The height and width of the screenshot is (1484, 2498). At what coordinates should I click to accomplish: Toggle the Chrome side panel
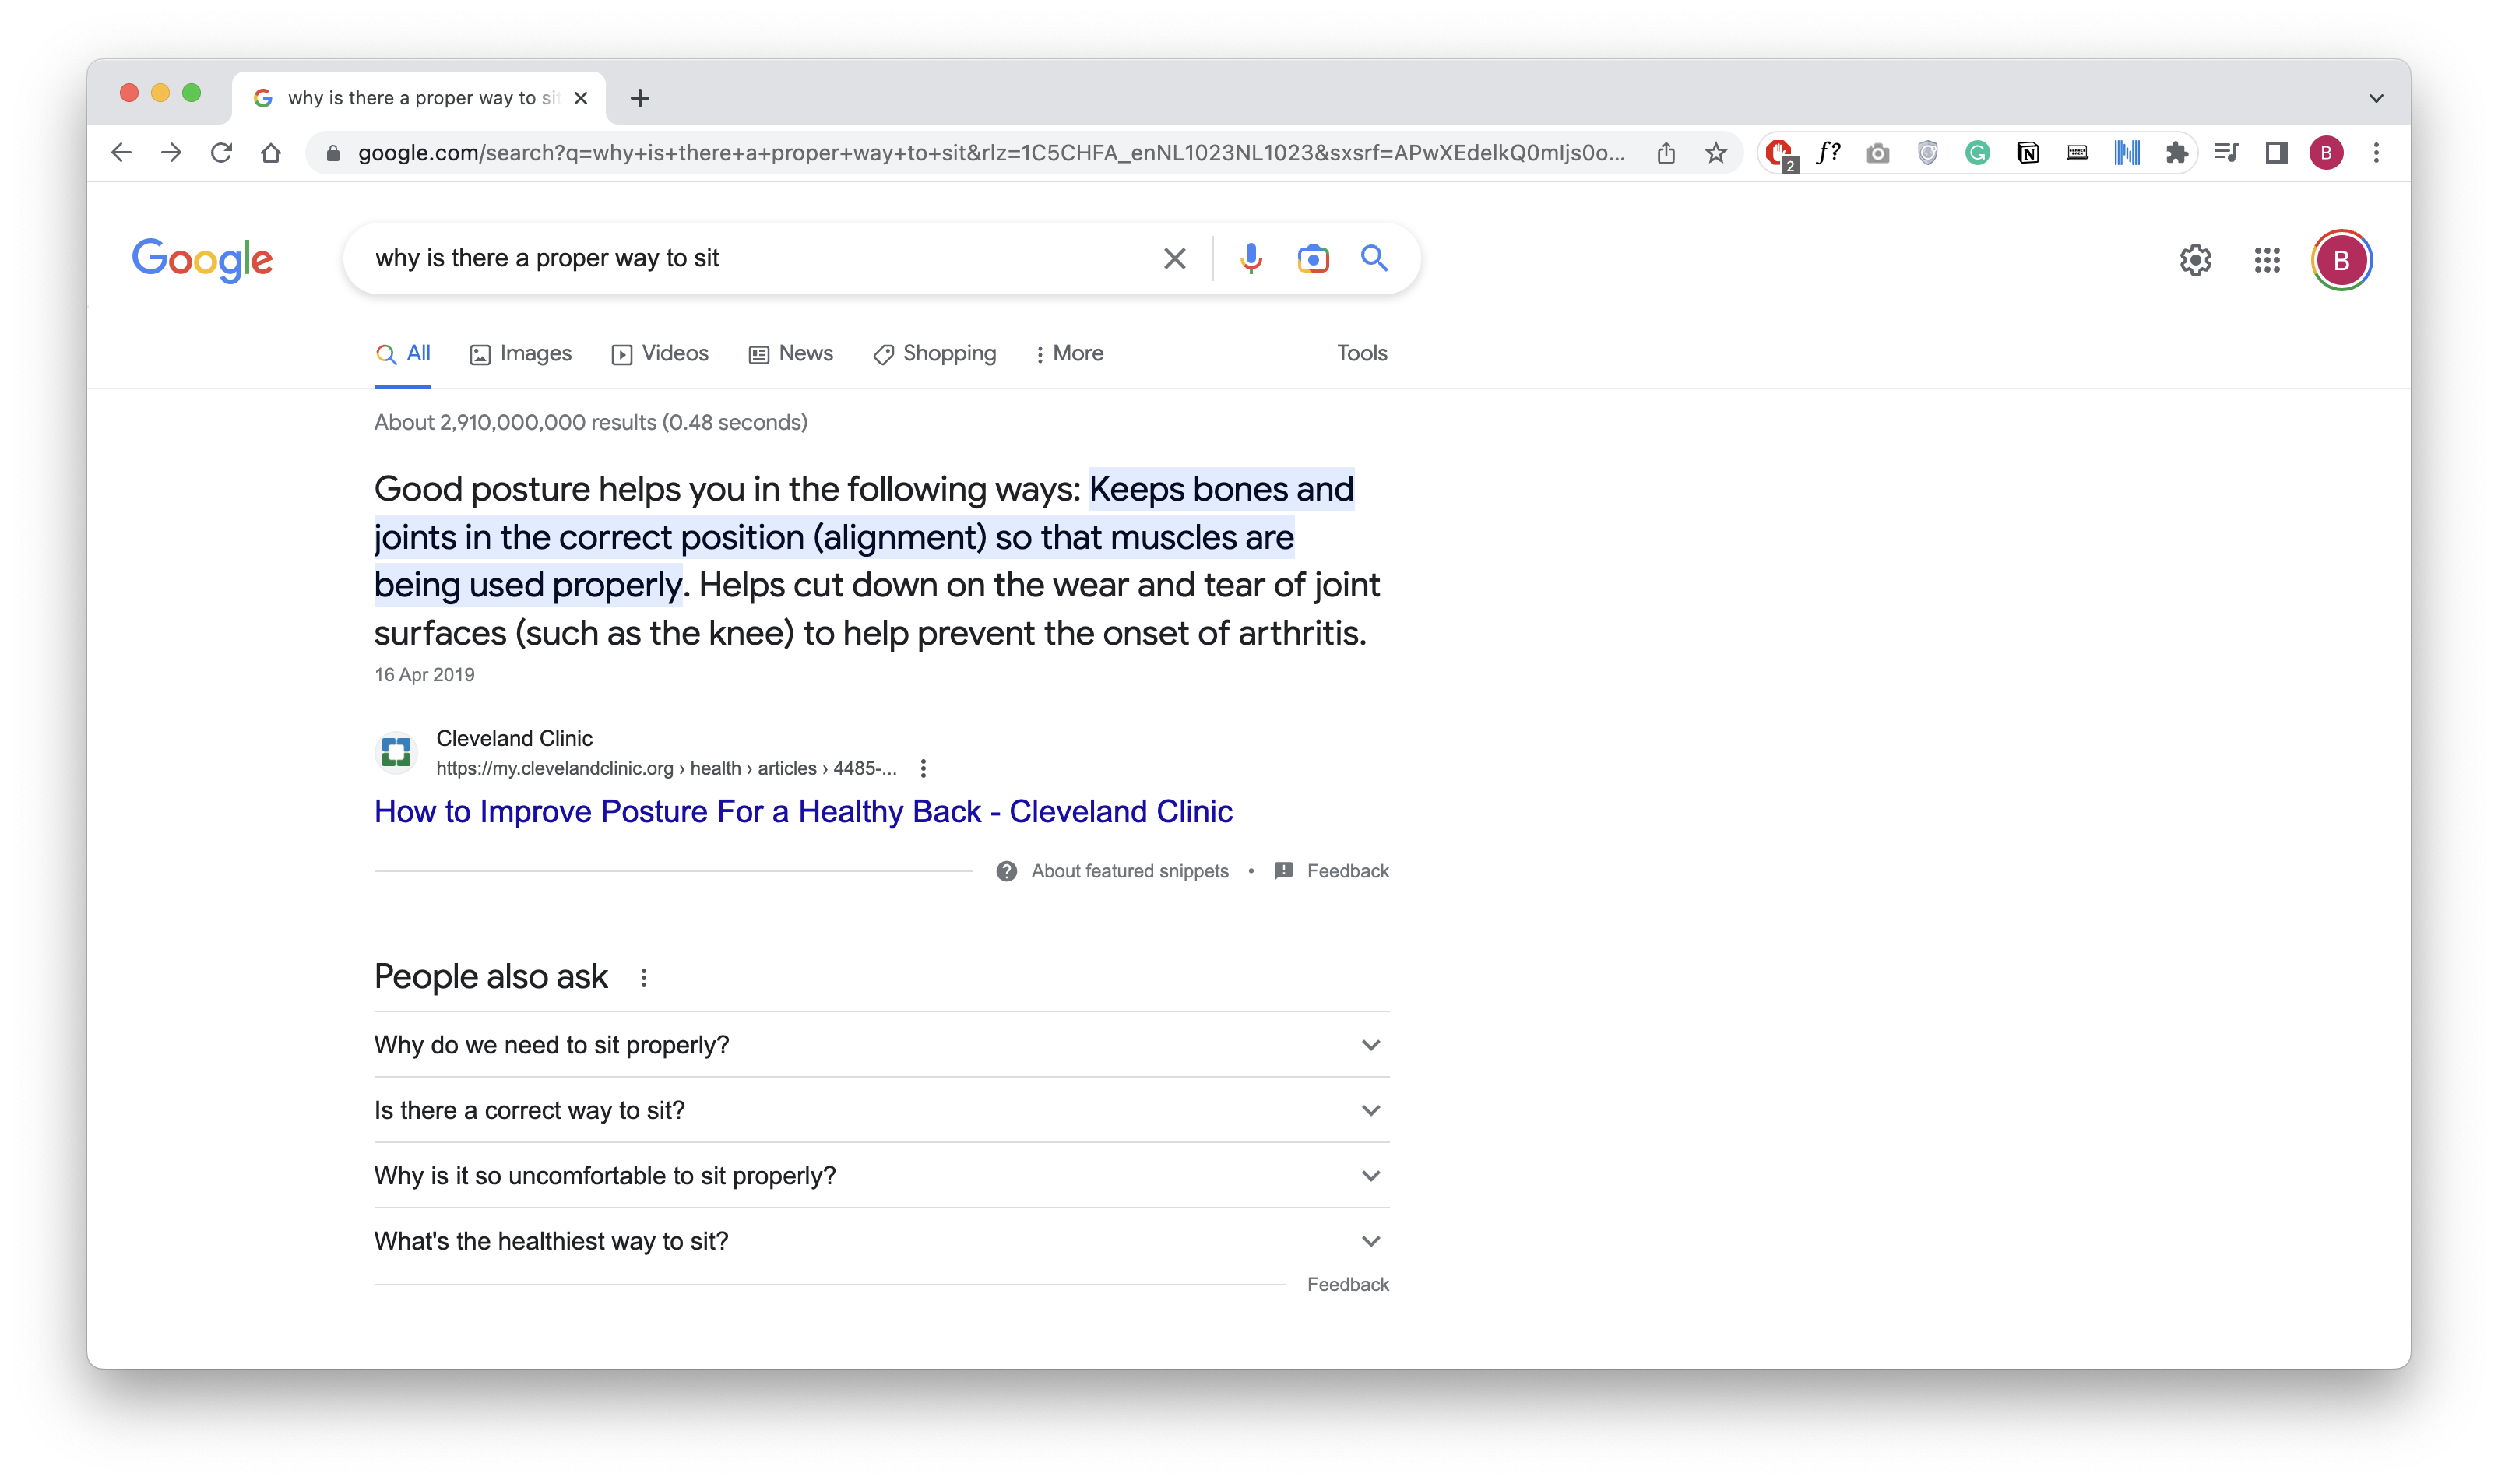pyautogui.click(x=2277, y=153)
